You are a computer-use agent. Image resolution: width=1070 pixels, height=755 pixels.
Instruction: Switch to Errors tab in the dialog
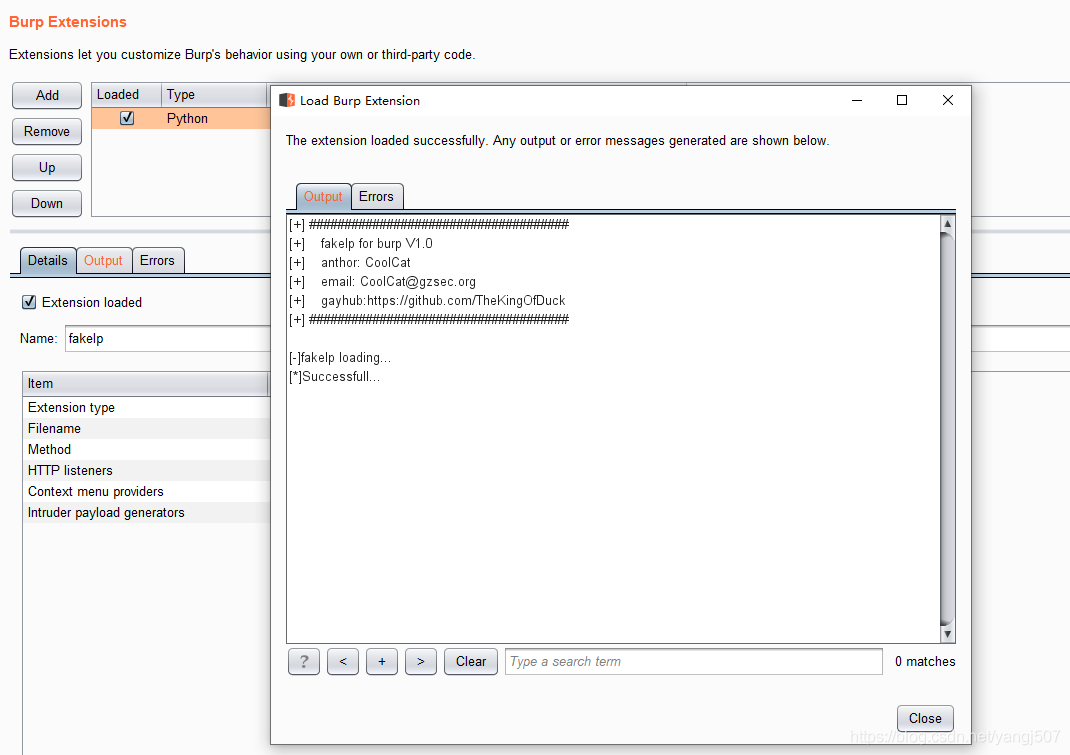(377, 197)
